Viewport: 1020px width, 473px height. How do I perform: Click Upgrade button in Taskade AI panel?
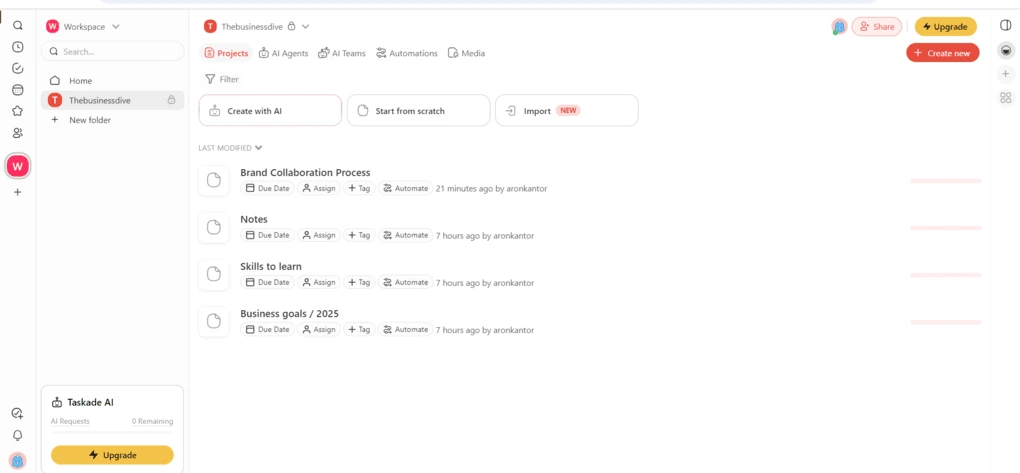click(112, 455)
